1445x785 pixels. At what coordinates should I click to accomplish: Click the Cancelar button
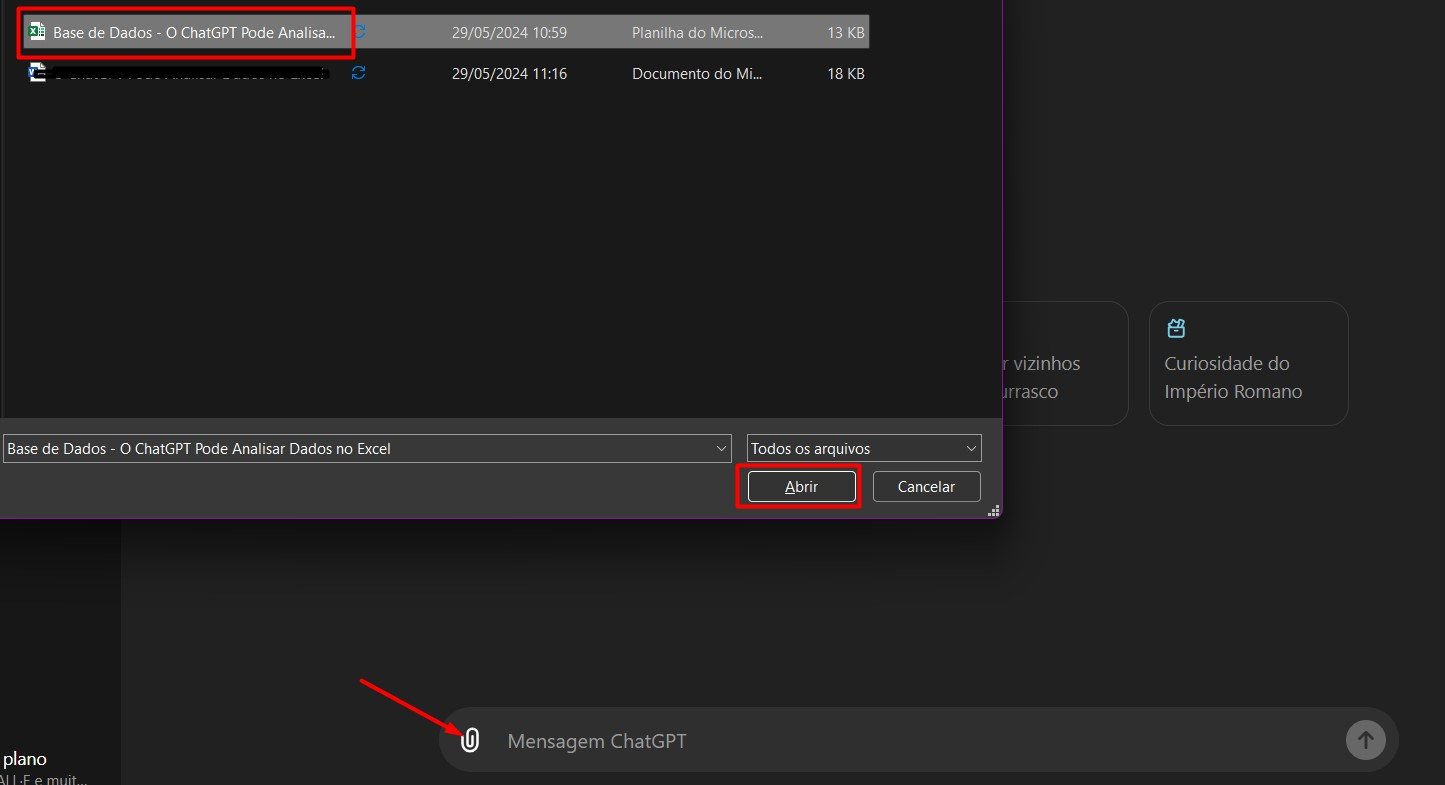pos(926,487)
